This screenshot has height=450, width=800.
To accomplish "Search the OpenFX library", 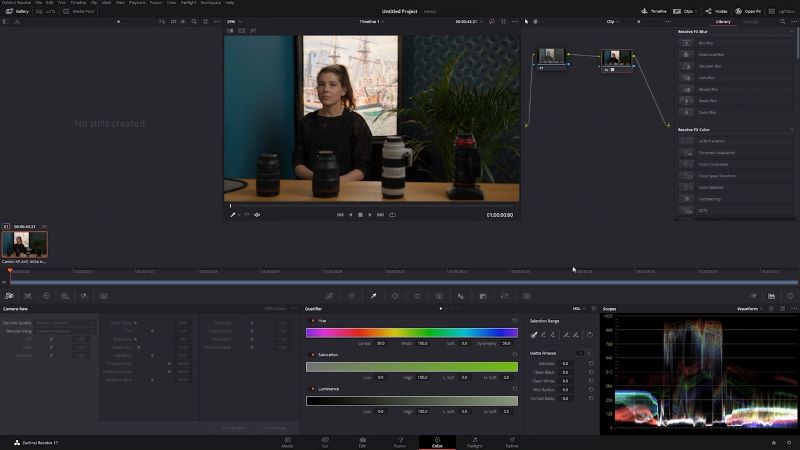I will pyautogui.click(x=782, y=21).
